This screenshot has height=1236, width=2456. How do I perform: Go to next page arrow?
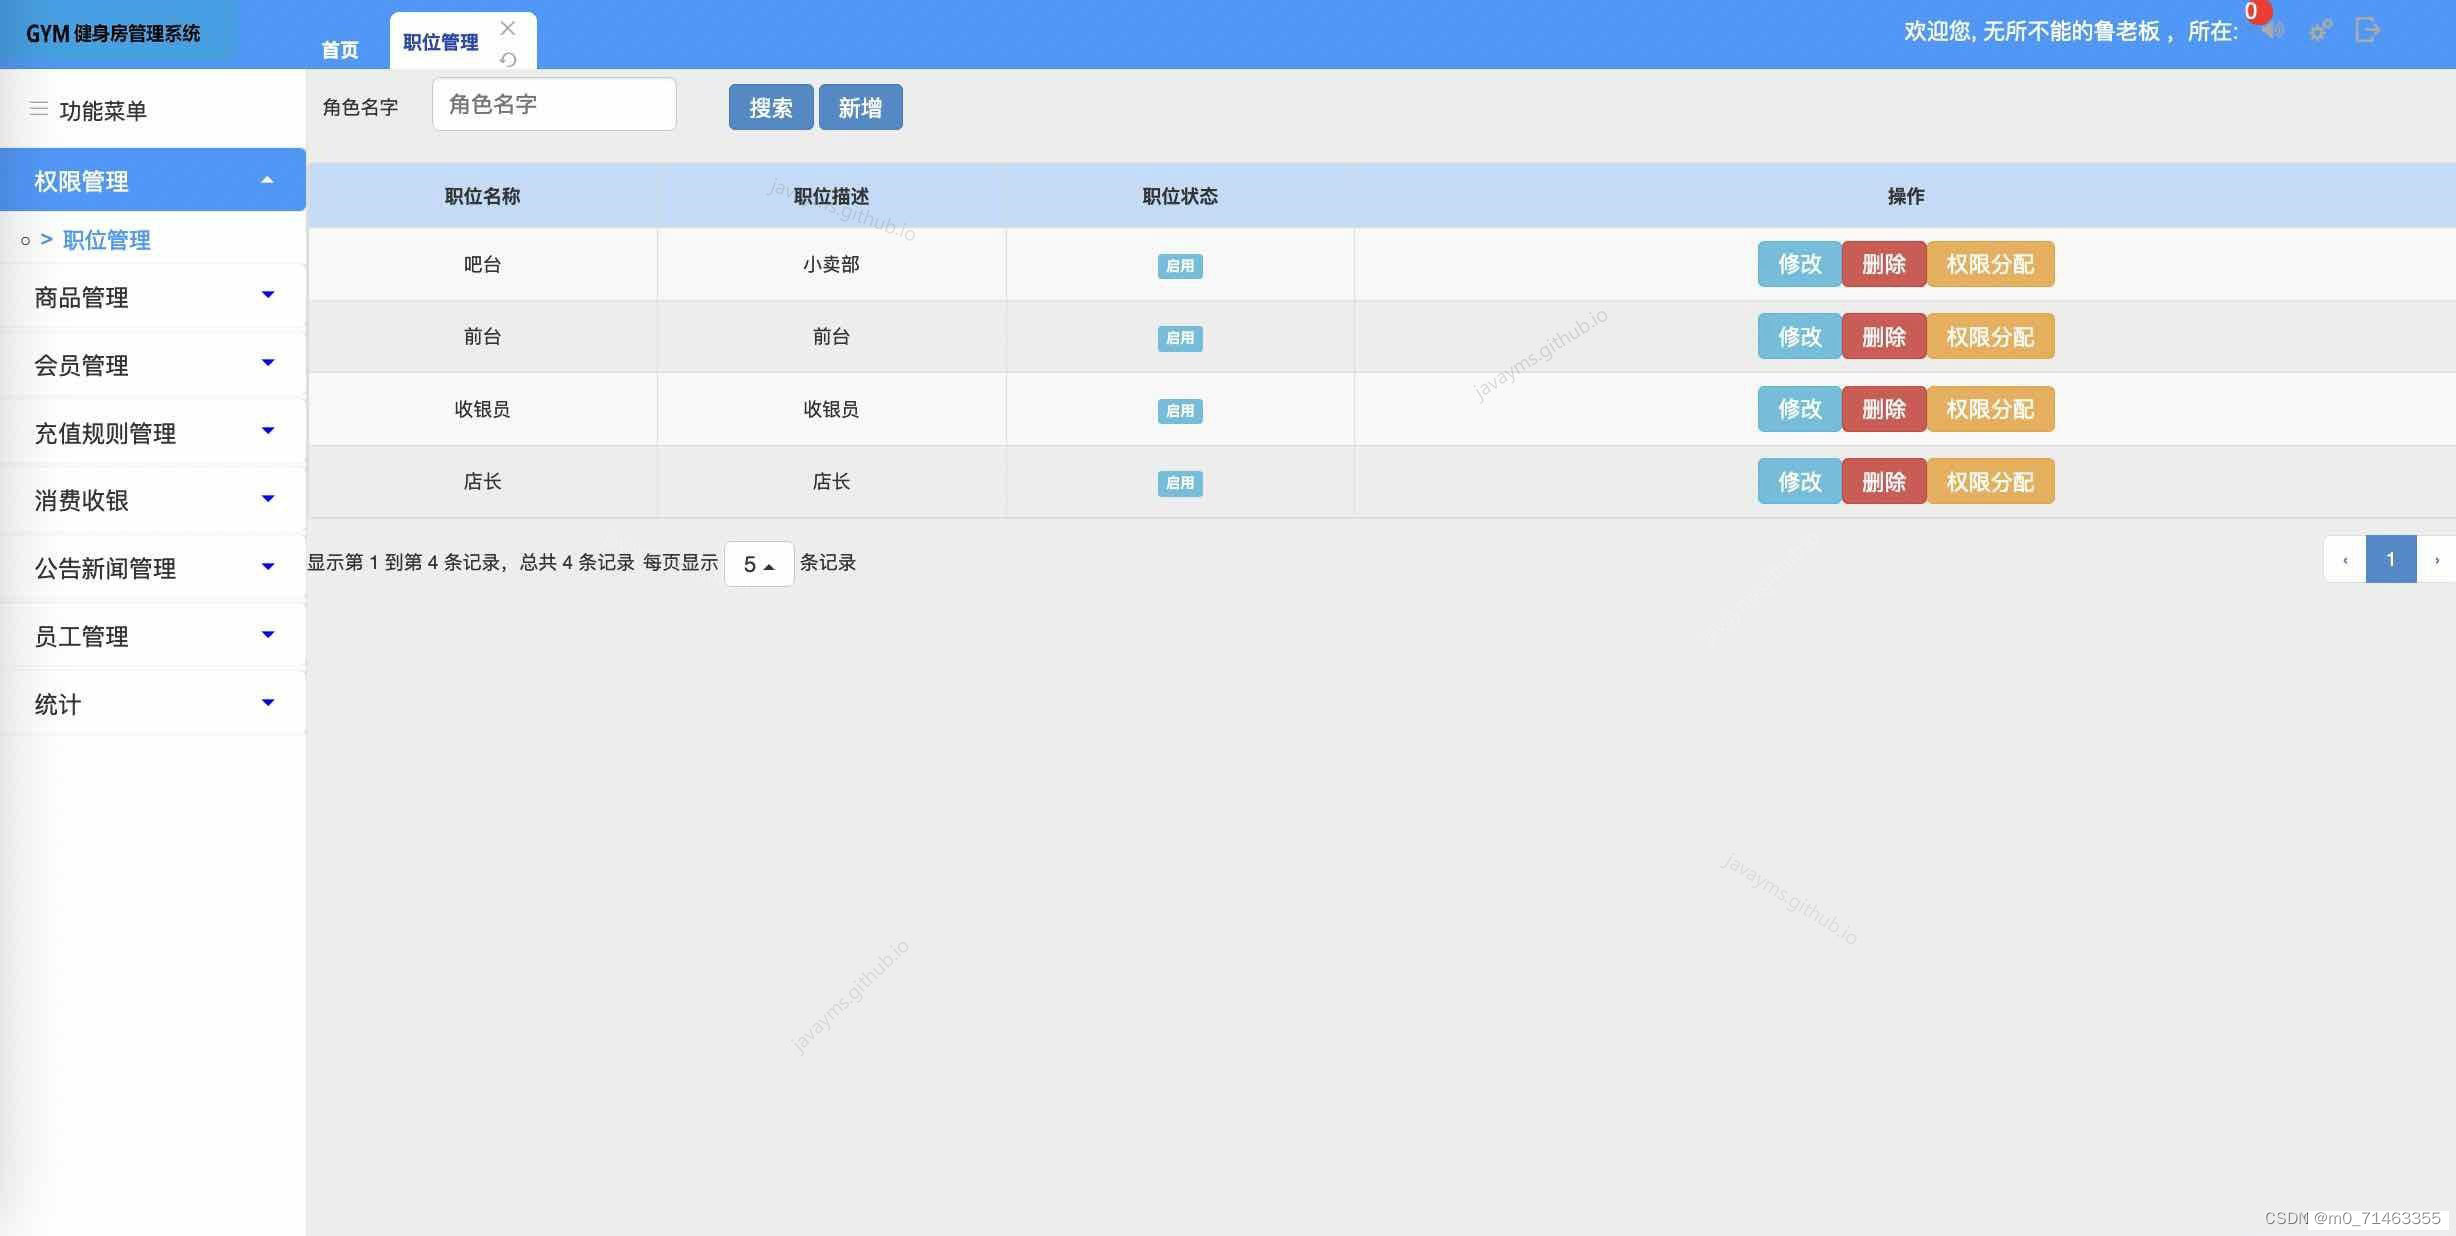(x=2436, y=560)
